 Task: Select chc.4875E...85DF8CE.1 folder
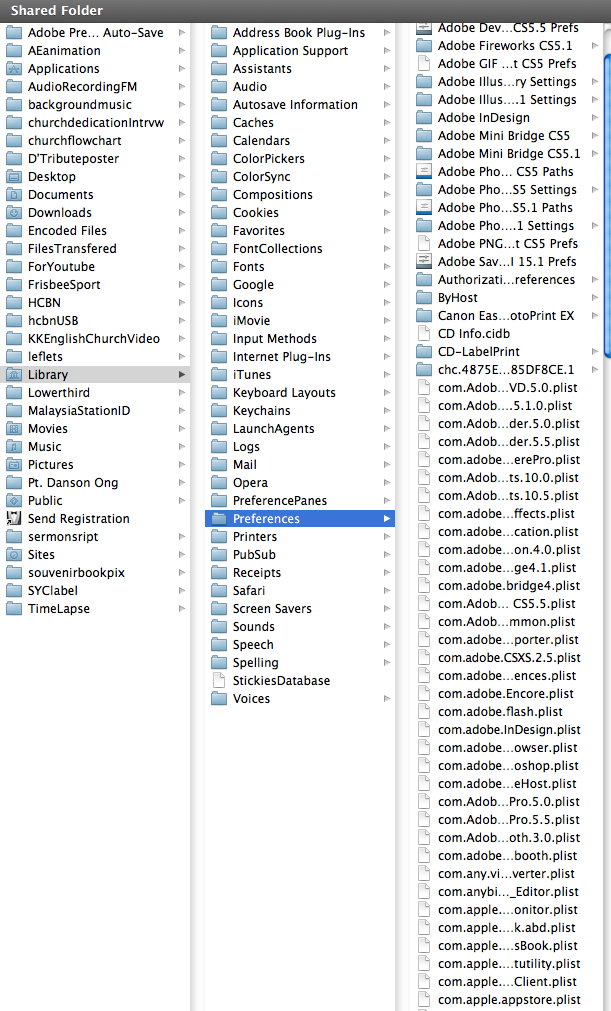[x=506, y=369]
